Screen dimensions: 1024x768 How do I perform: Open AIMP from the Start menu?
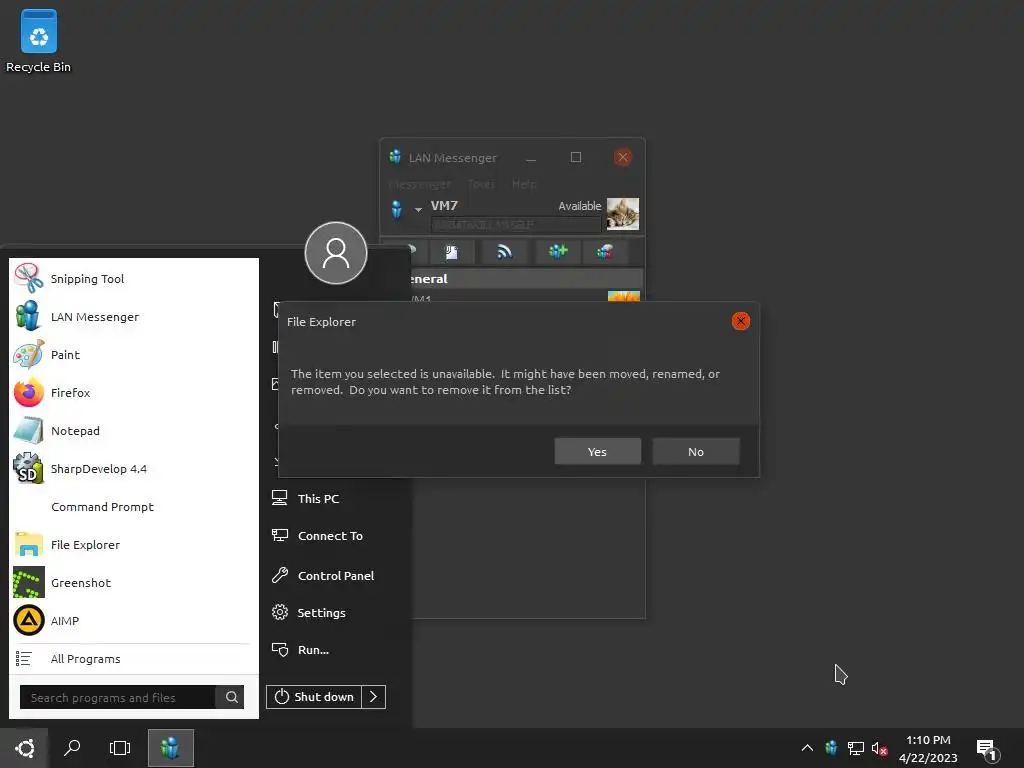[x=133, y=620]
